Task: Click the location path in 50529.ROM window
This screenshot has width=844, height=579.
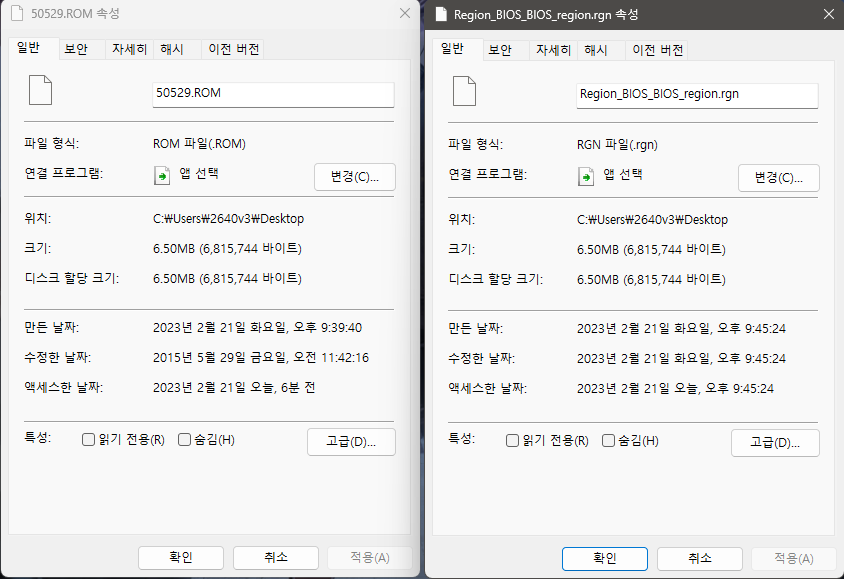Action: tap(229, 219)
